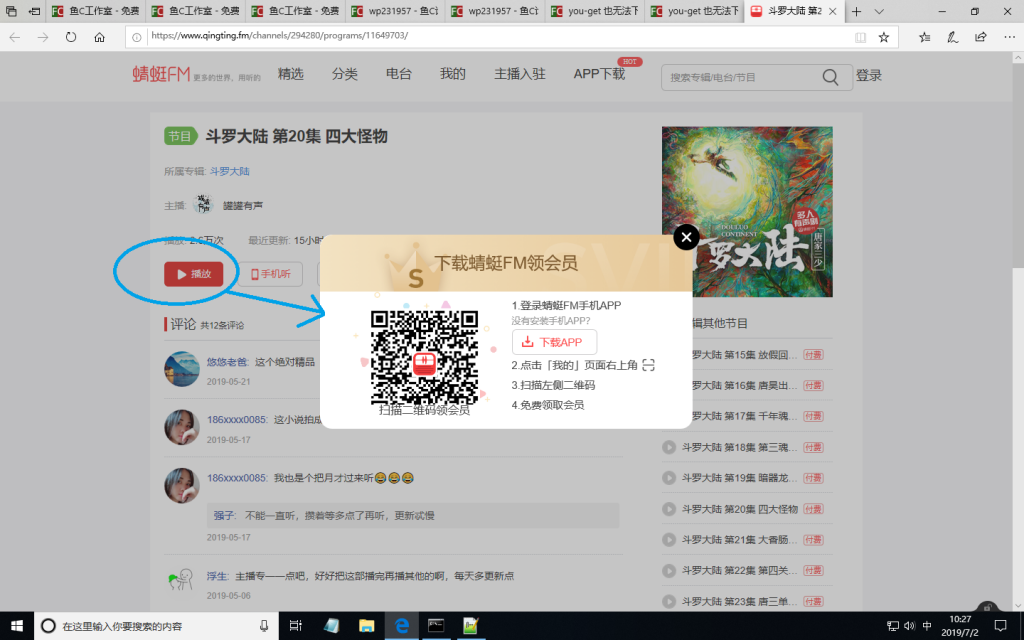Open the Action Center notification icon
This screenshot has width=1024, height=640.
pos(1000,626)
